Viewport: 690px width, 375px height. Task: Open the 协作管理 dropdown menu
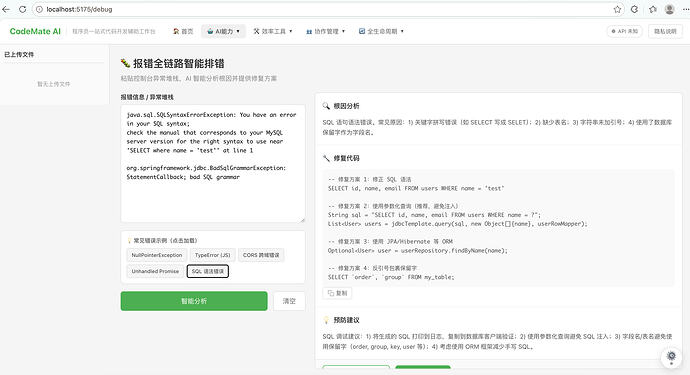(x=326, y=31)
